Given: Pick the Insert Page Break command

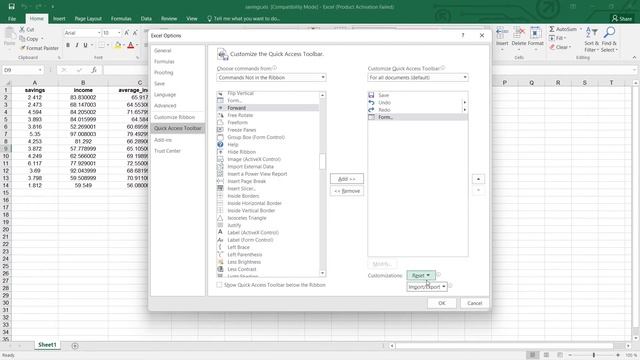Looking at the screenshot, I should [268, 181].
